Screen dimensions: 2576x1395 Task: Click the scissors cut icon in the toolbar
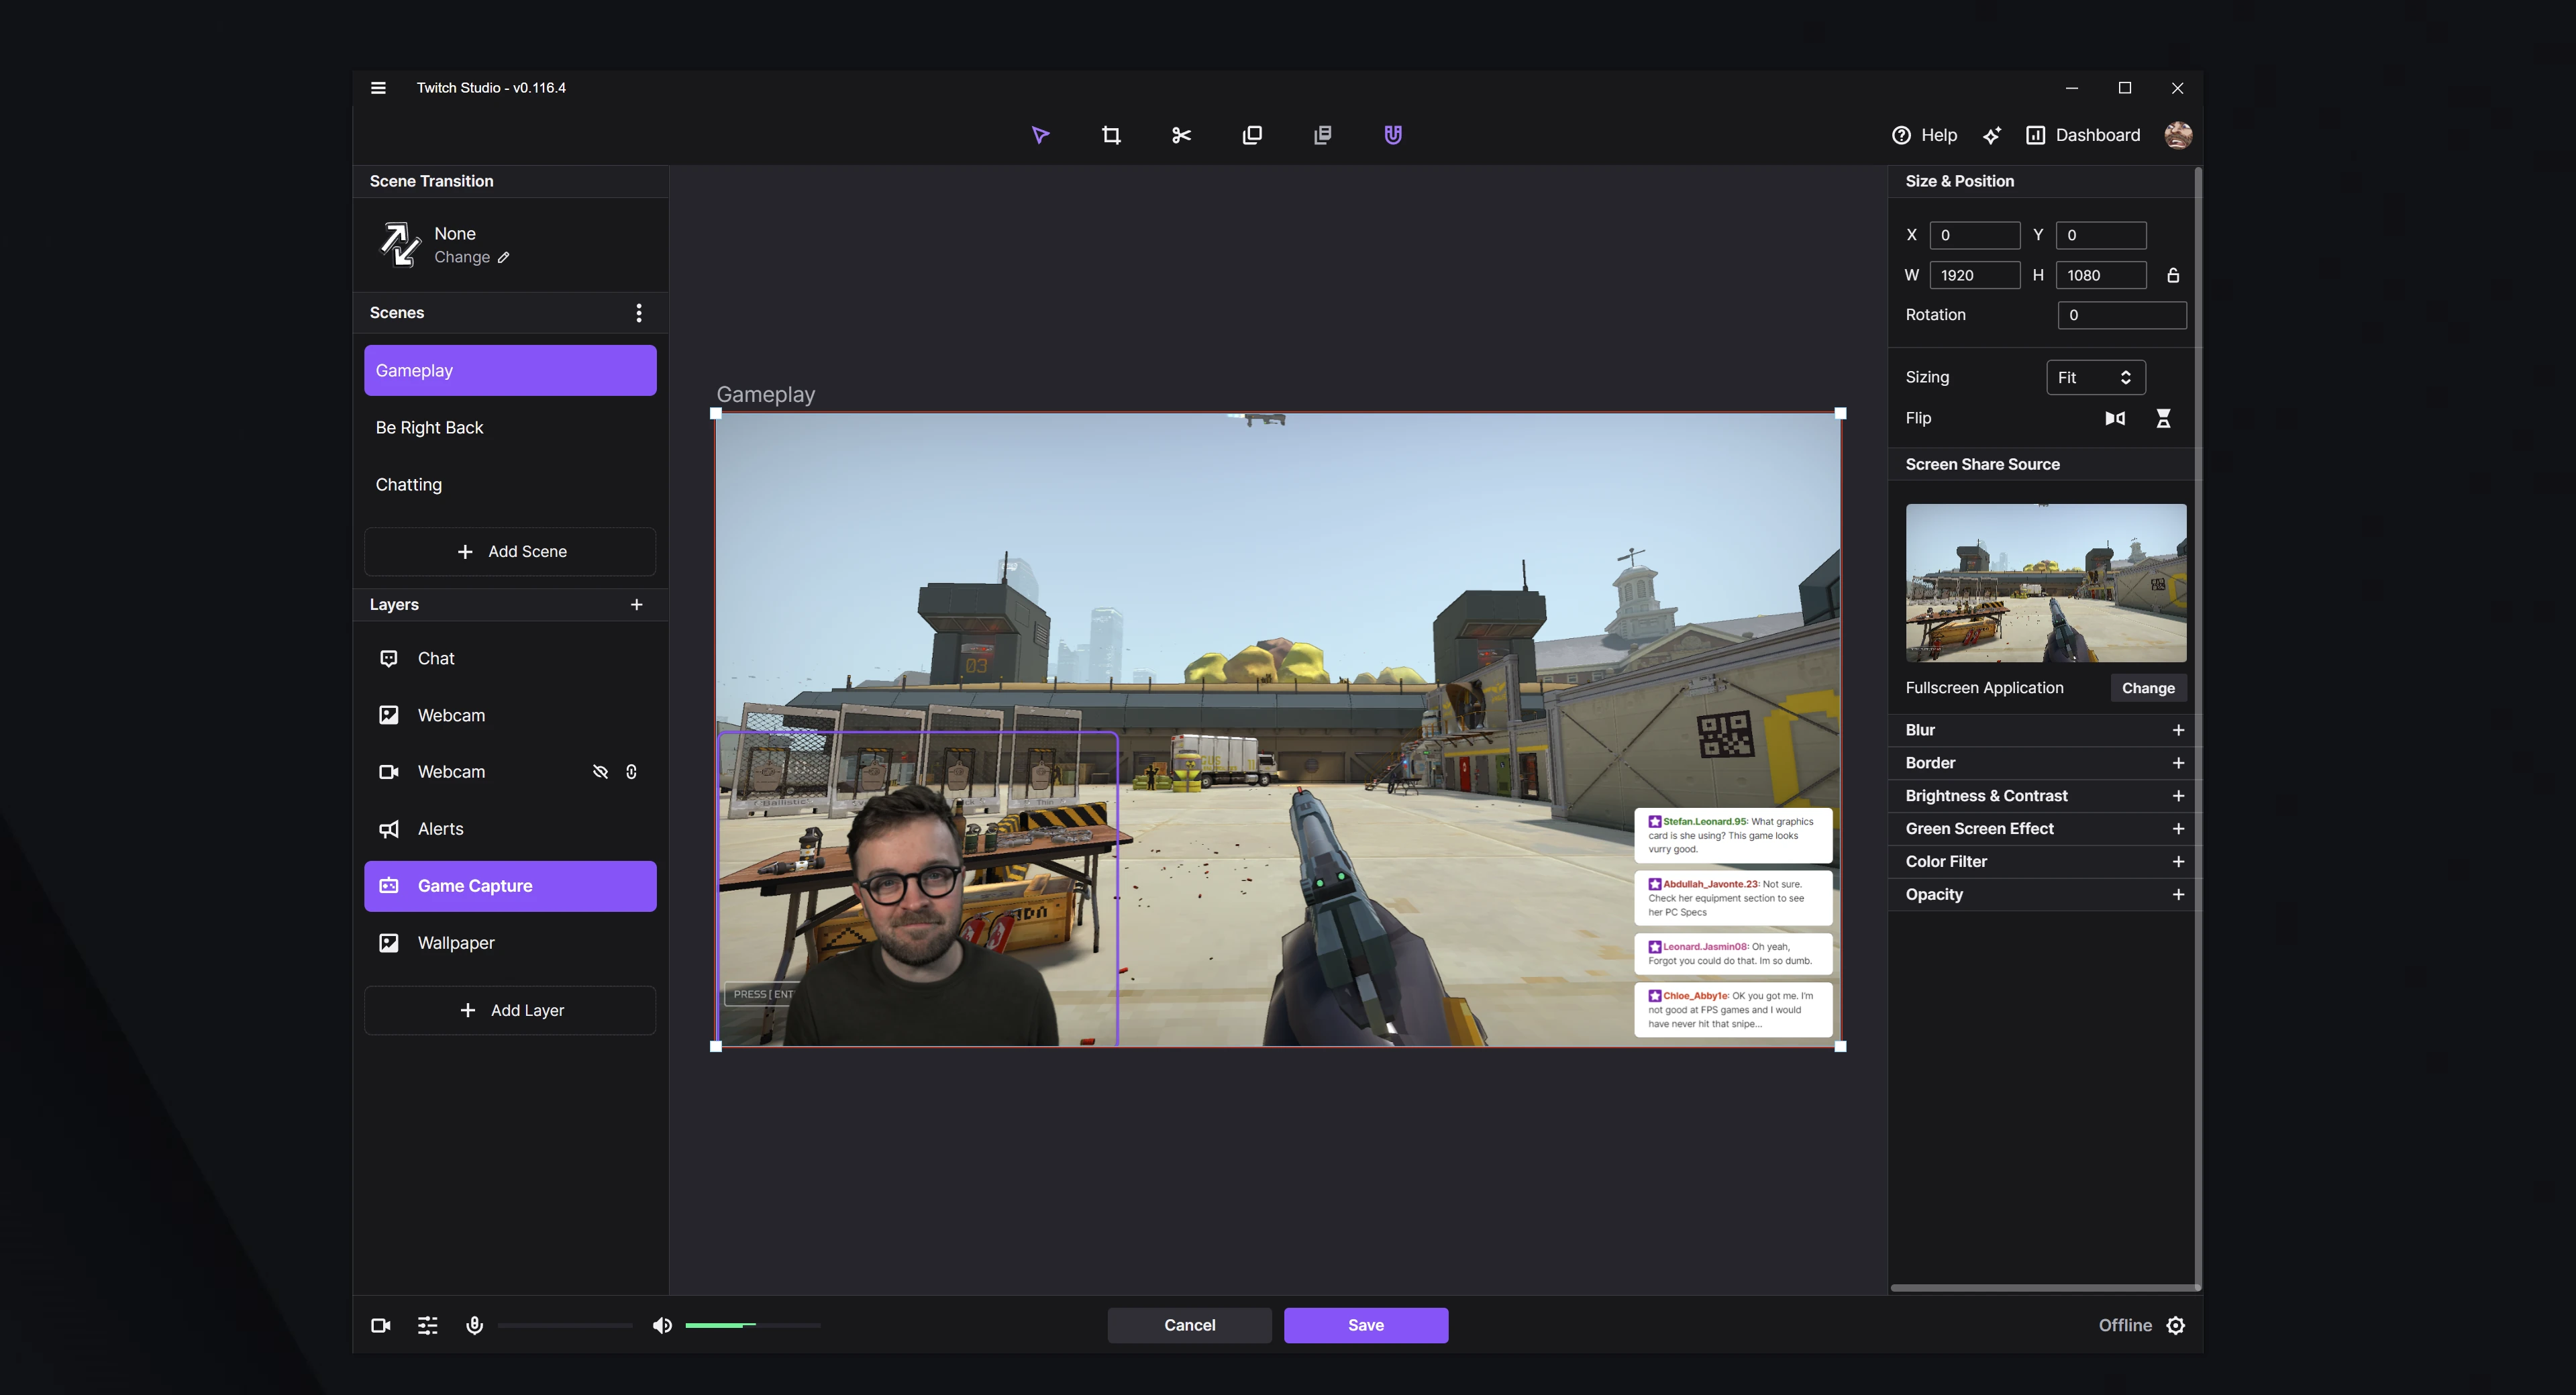click(x=1181, y=134)
